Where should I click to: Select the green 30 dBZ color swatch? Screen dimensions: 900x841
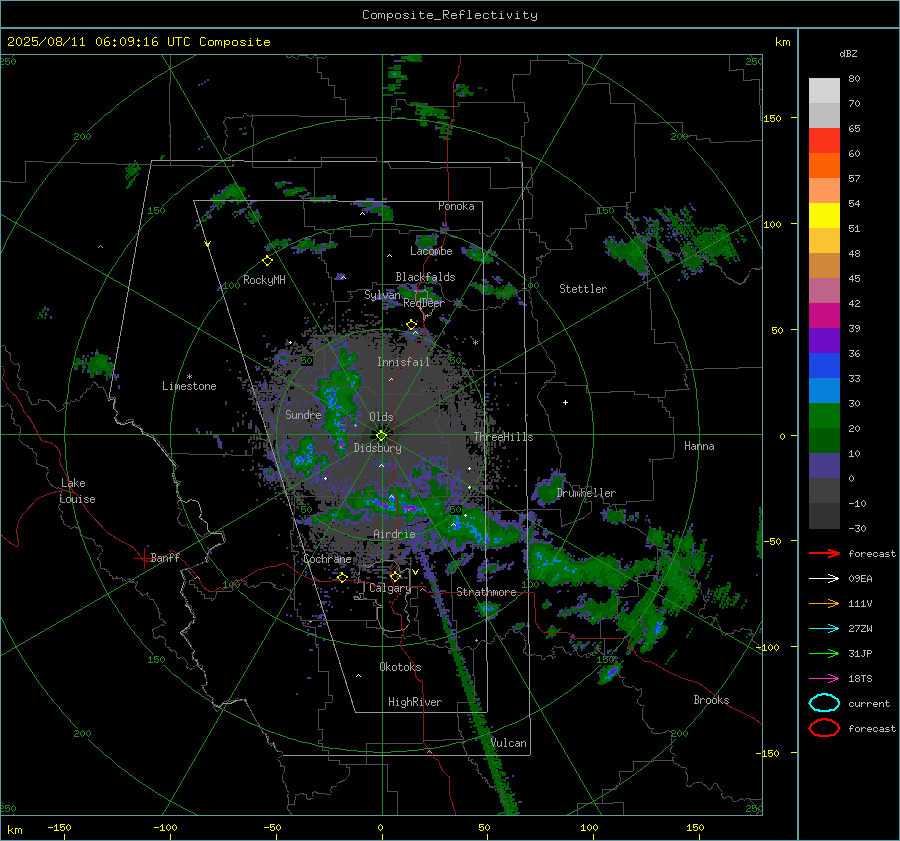coord(824,415)
